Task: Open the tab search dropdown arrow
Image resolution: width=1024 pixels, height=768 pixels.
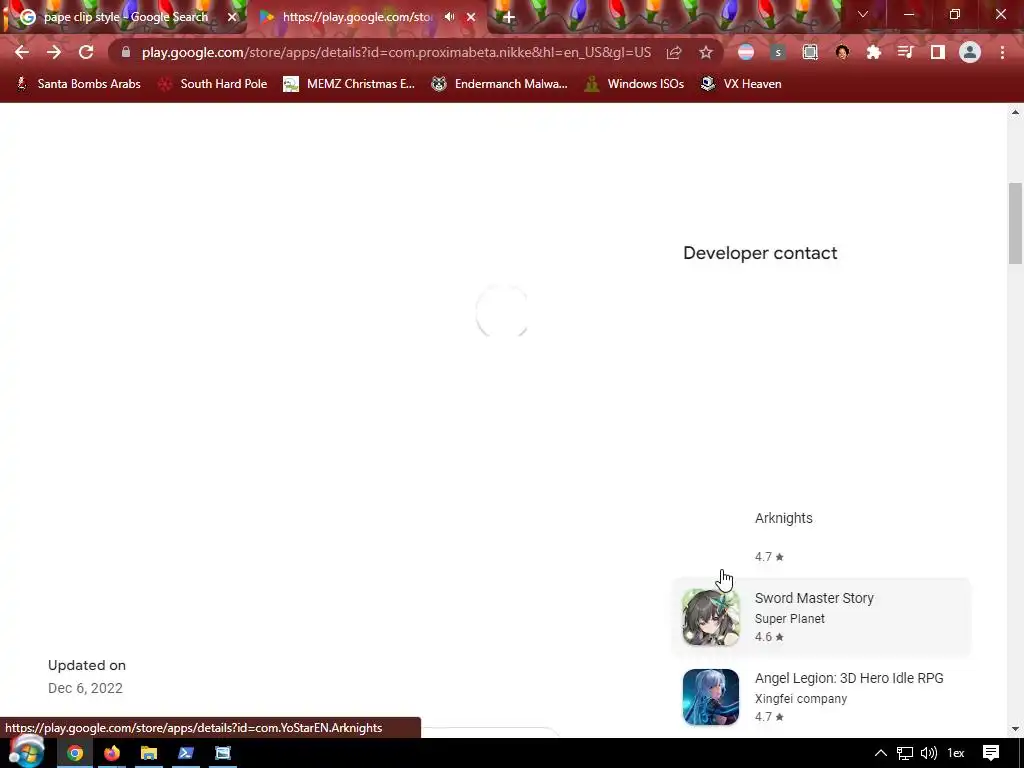Action: tap(863, 14)
